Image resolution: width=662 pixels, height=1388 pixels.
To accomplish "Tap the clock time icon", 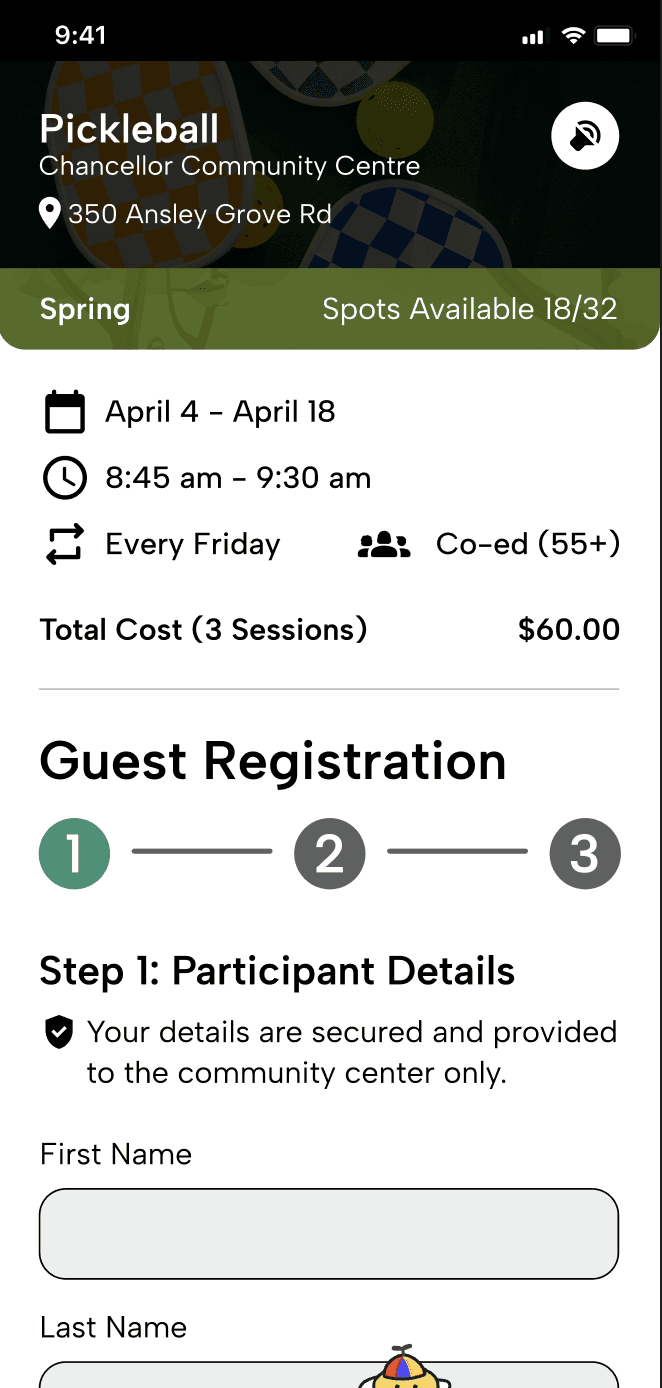I will (x=65, y=478).
